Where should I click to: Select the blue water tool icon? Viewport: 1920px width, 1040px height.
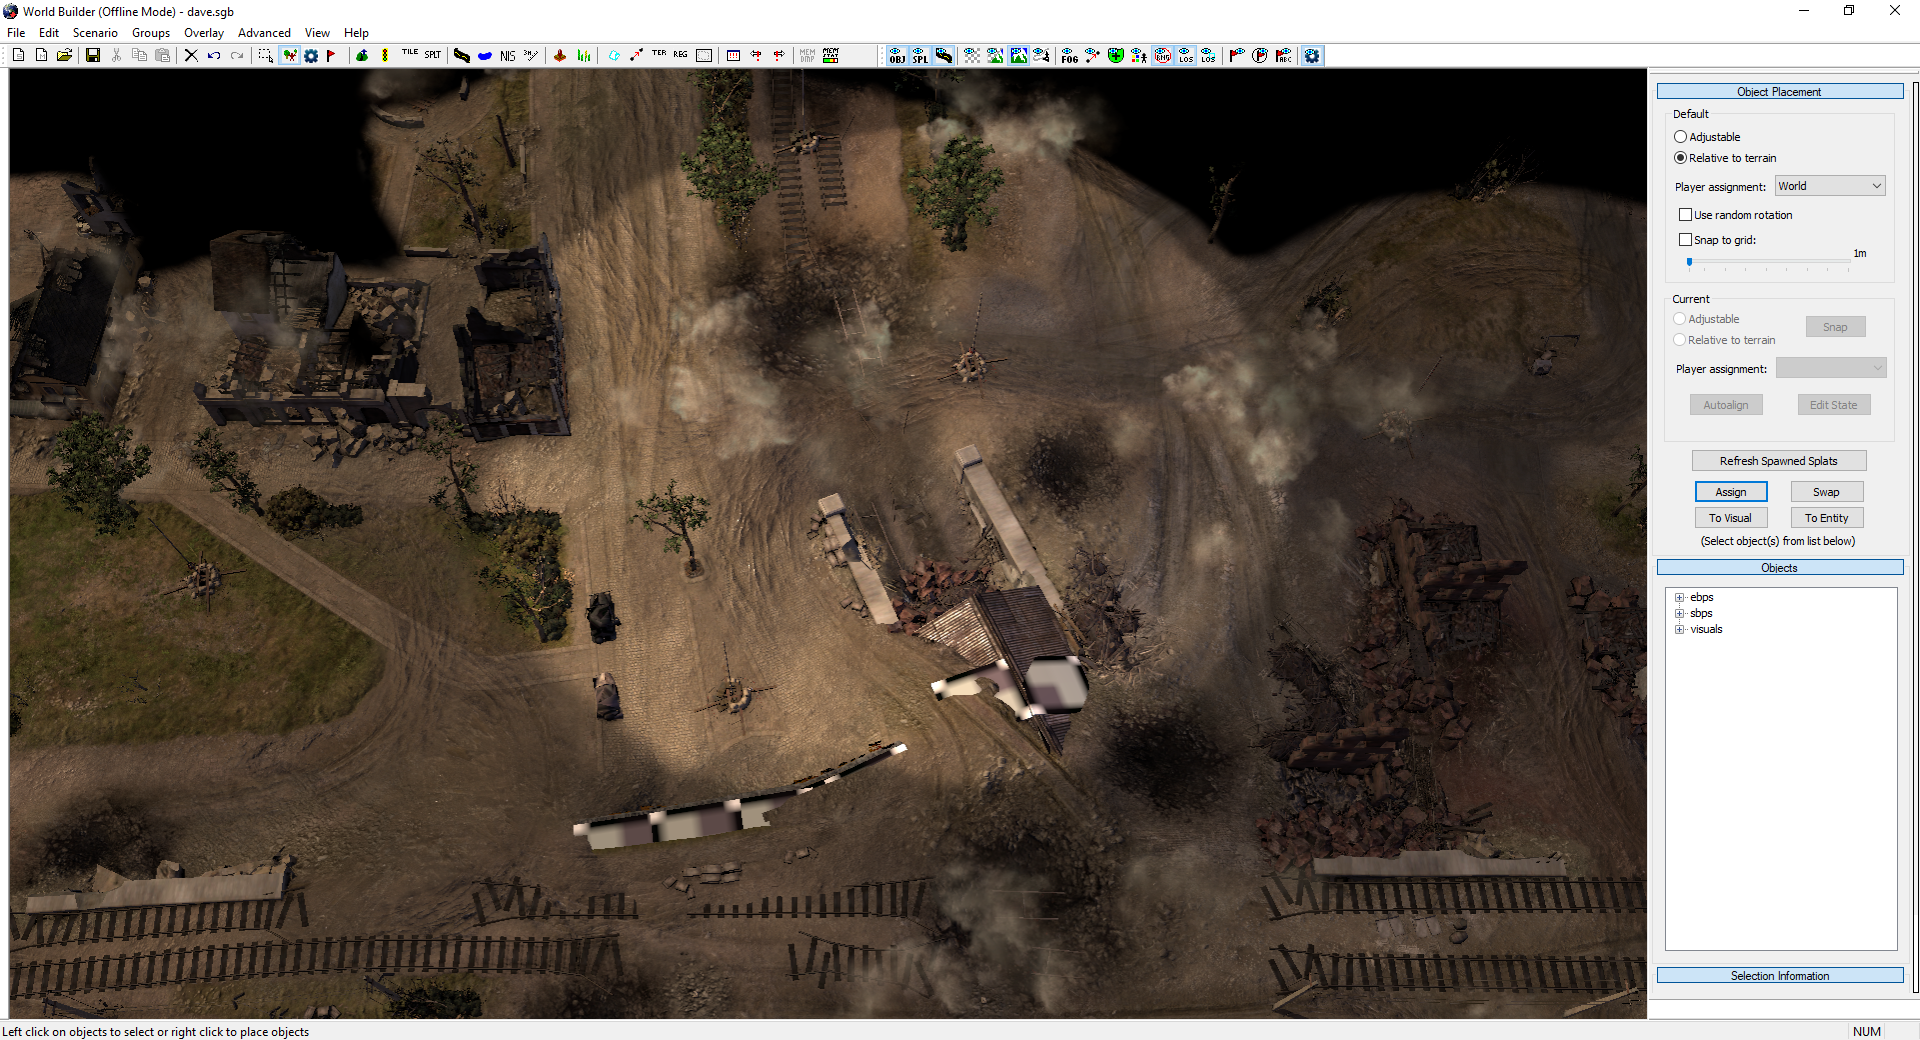[484, 56]
